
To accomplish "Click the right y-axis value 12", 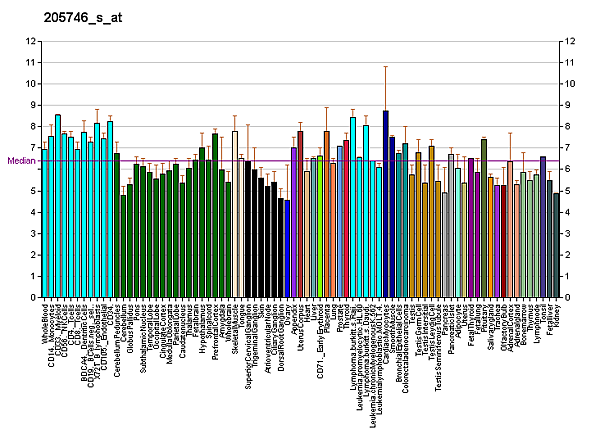I will point(569,42).
